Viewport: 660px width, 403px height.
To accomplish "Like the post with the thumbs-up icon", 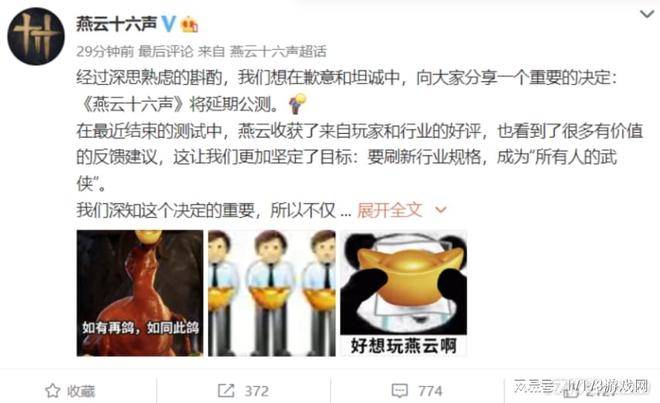I will (x=571, y=391).
